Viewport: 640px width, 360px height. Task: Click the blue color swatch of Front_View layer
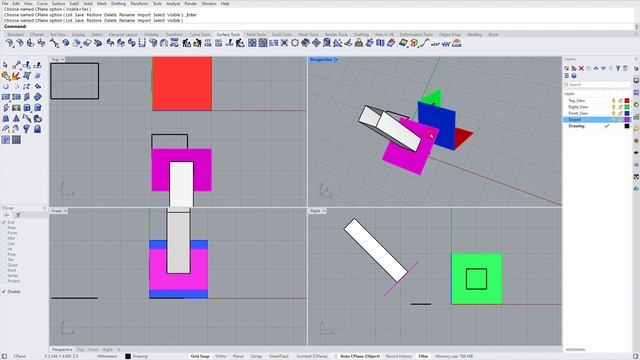[x=627, y=113]
